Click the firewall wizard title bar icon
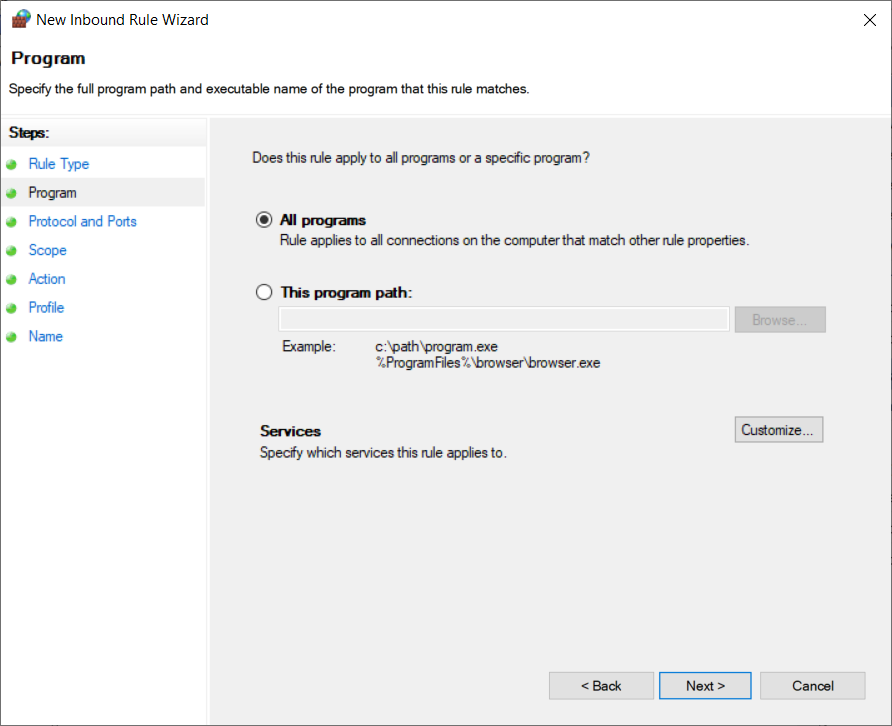 point(19,19)
